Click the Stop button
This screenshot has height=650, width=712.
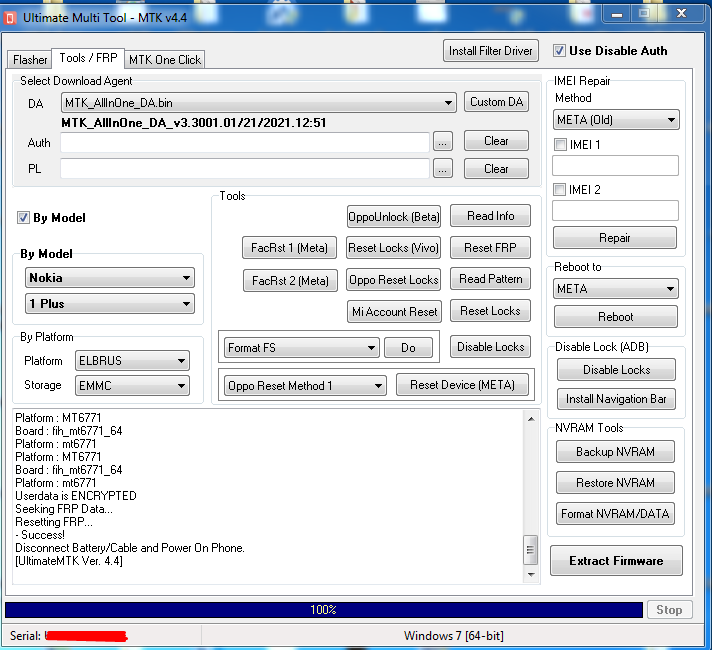669,610
